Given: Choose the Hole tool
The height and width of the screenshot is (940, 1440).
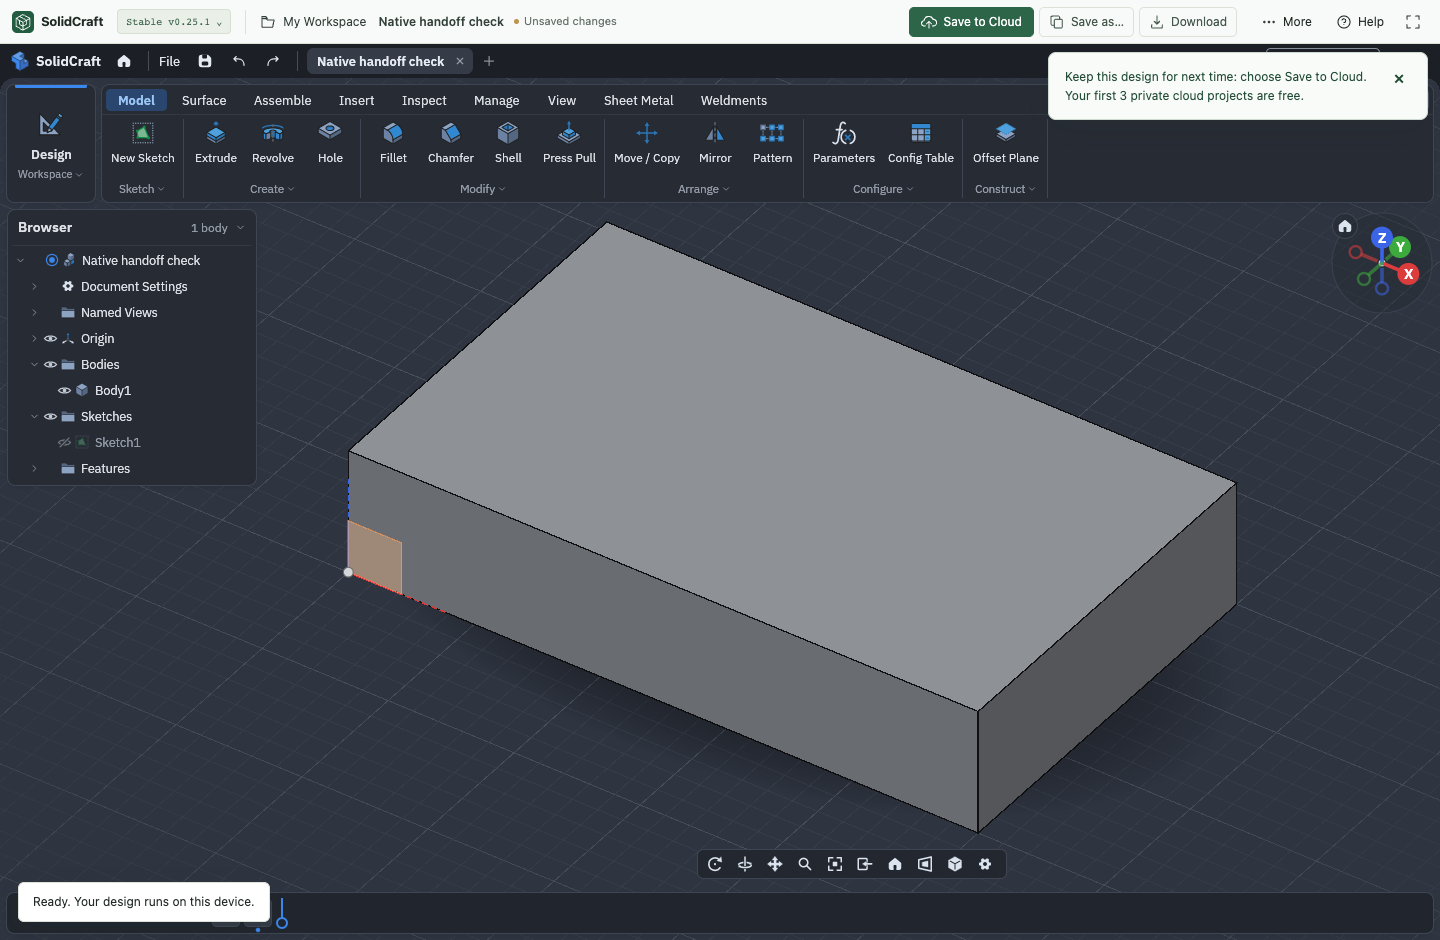Looking at the screenshot, I should (x=330, y=143).
